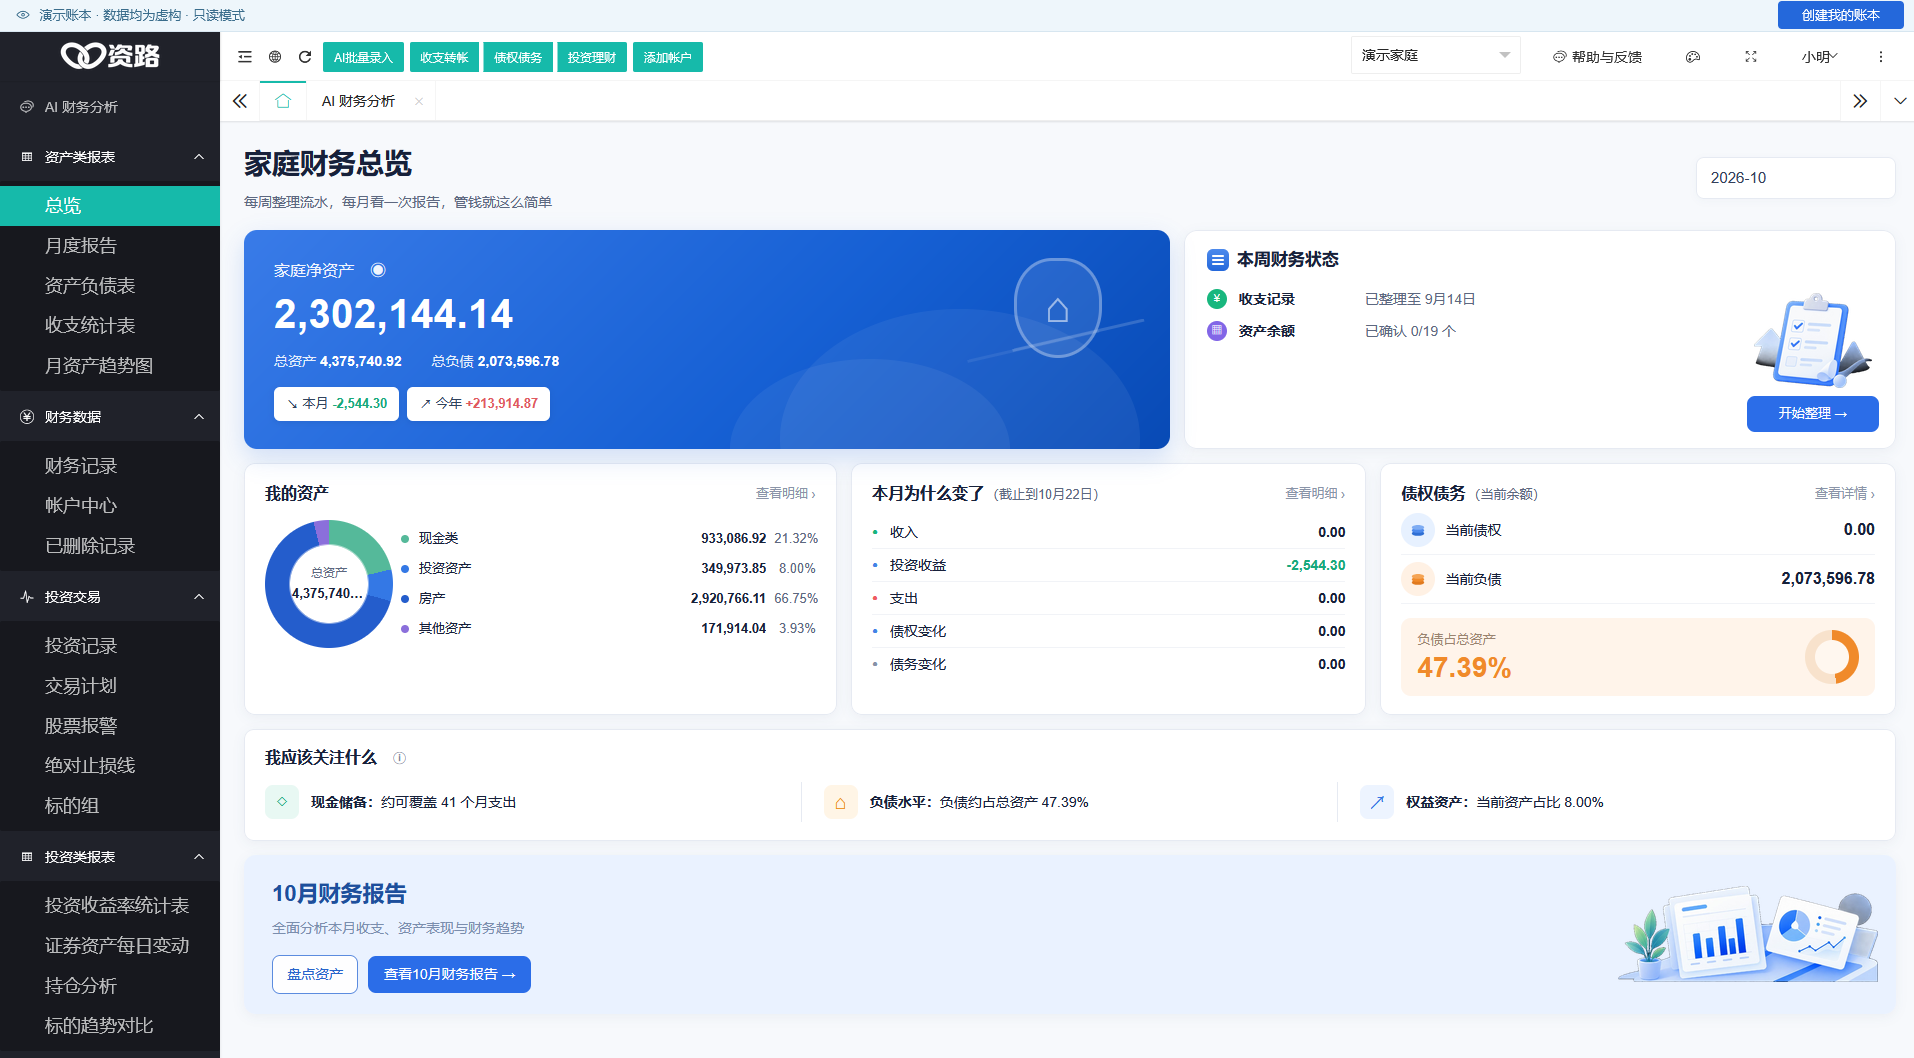This screenshot has width=1914, height=1058.
Task: Expand the tab list down-chevron at right
Action: point(1900,101)
